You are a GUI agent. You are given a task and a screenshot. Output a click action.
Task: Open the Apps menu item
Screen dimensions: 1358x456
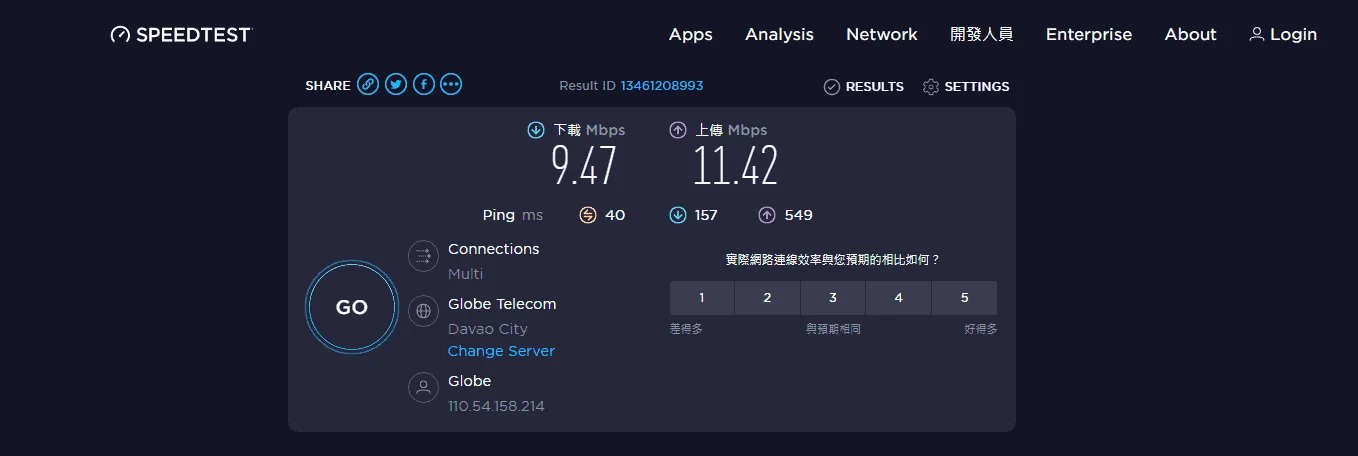(691, 34)
